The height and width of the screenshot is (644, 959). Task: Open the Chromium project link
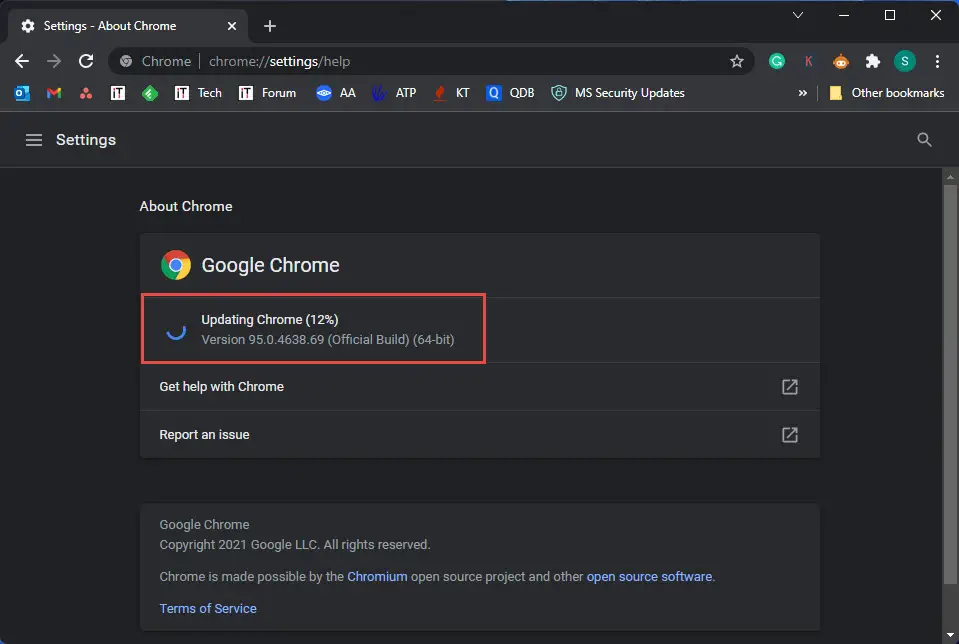tap(377, 576)
